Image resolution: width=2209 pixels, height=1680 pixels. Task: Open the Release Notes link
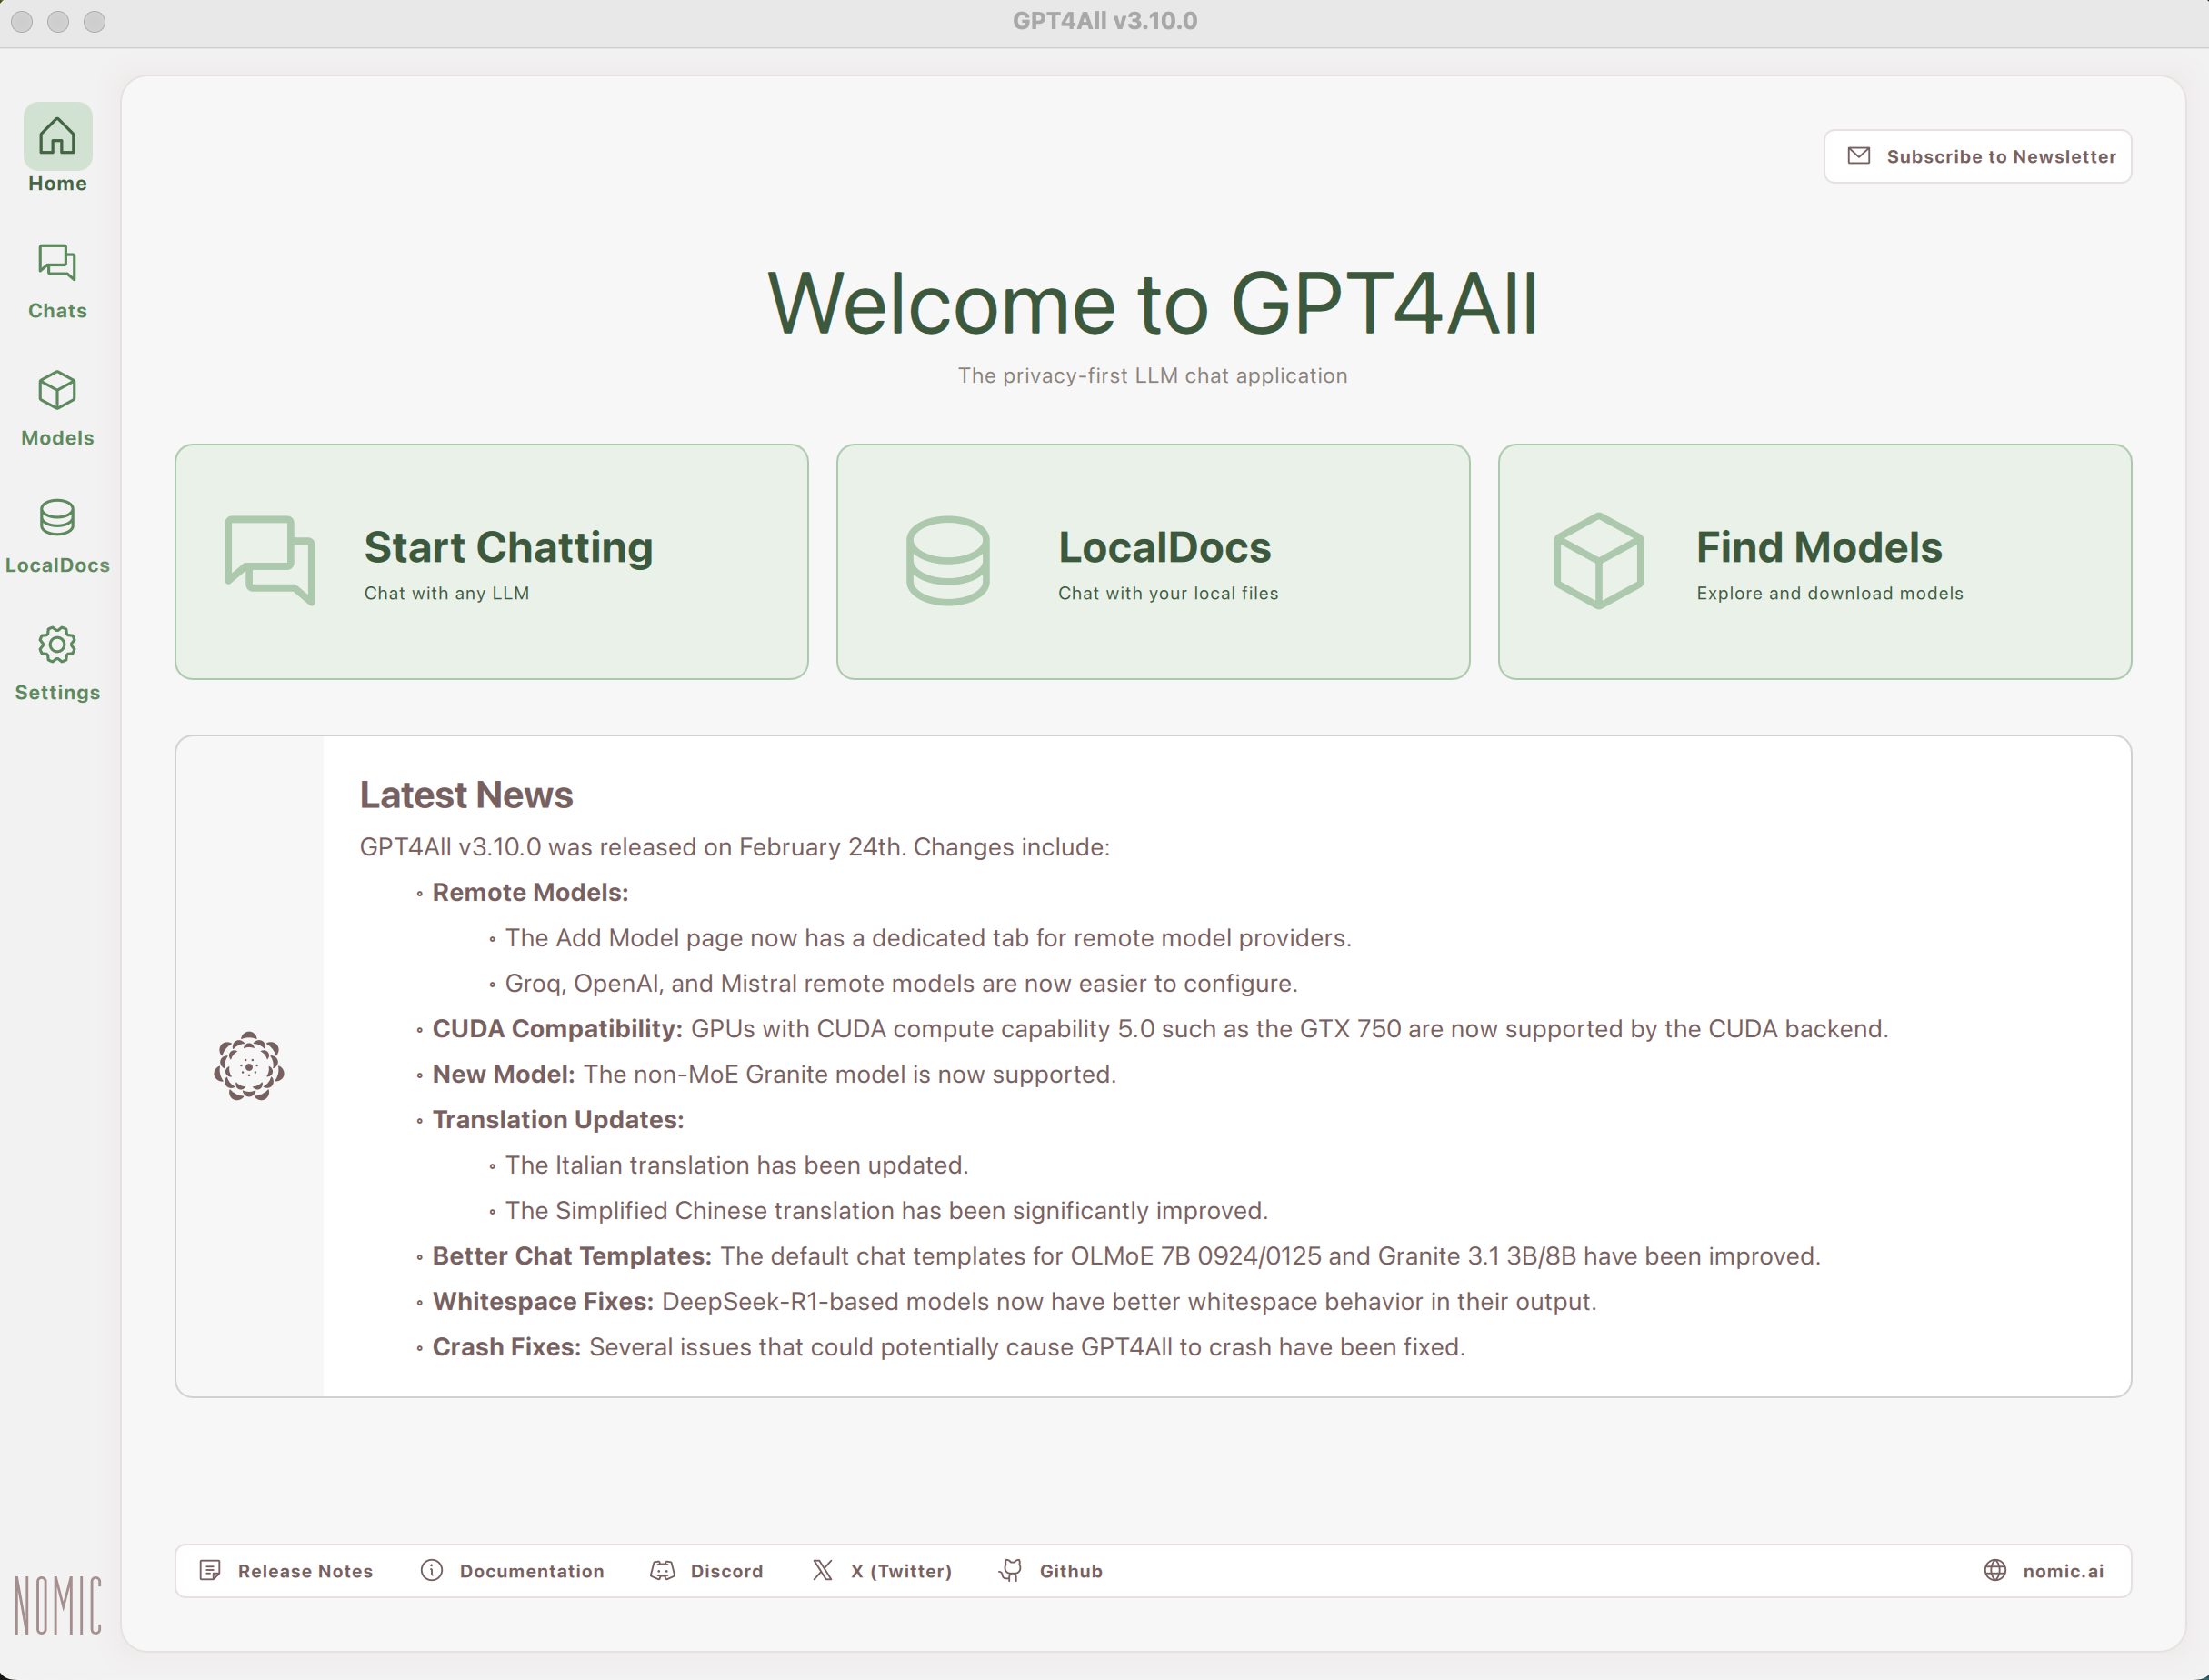[286, 1571]
